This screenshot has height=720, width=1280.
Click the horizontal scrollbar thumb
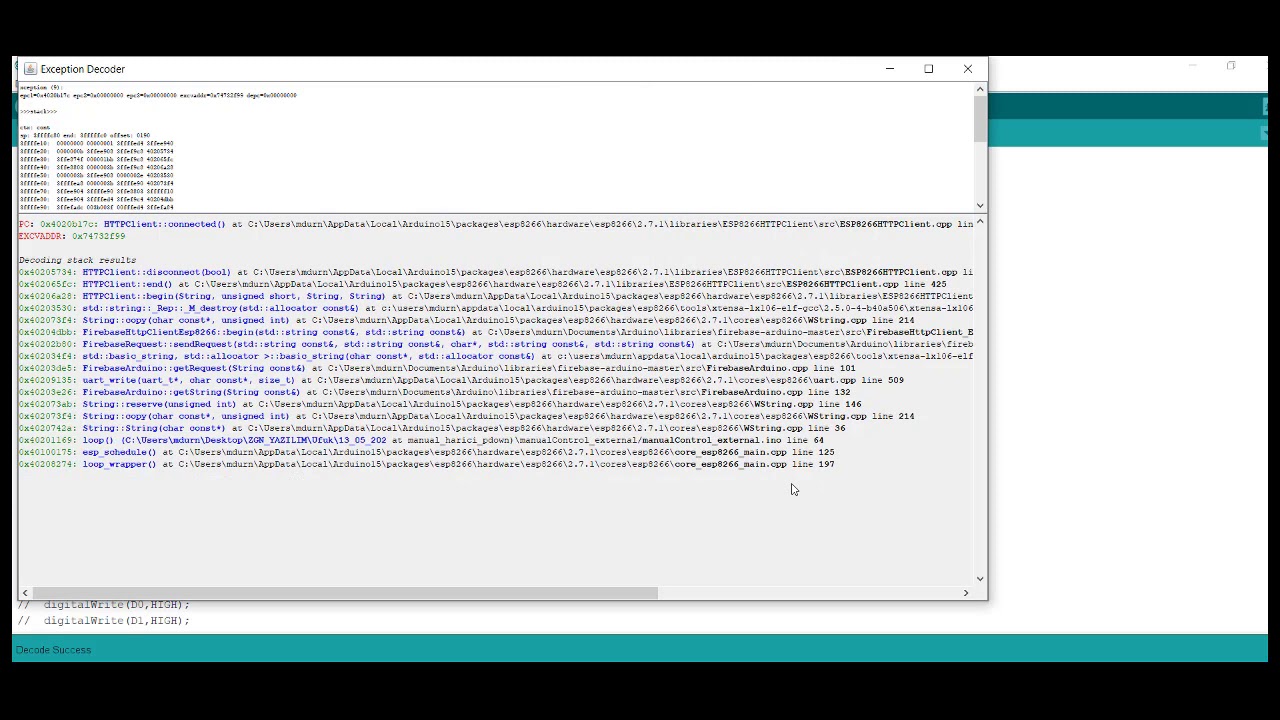click(x=345, y=593)
